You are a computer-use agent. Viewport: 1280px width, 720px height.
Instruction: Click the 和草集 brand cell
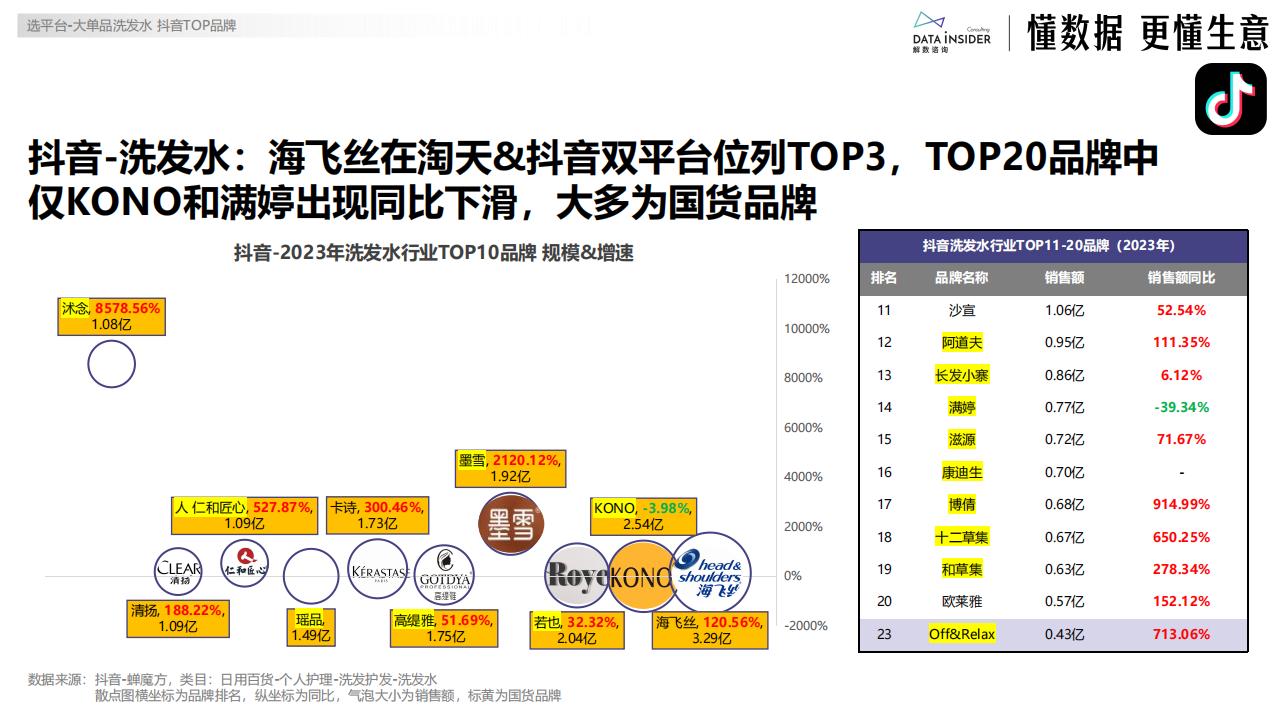[x=961, y=569]
